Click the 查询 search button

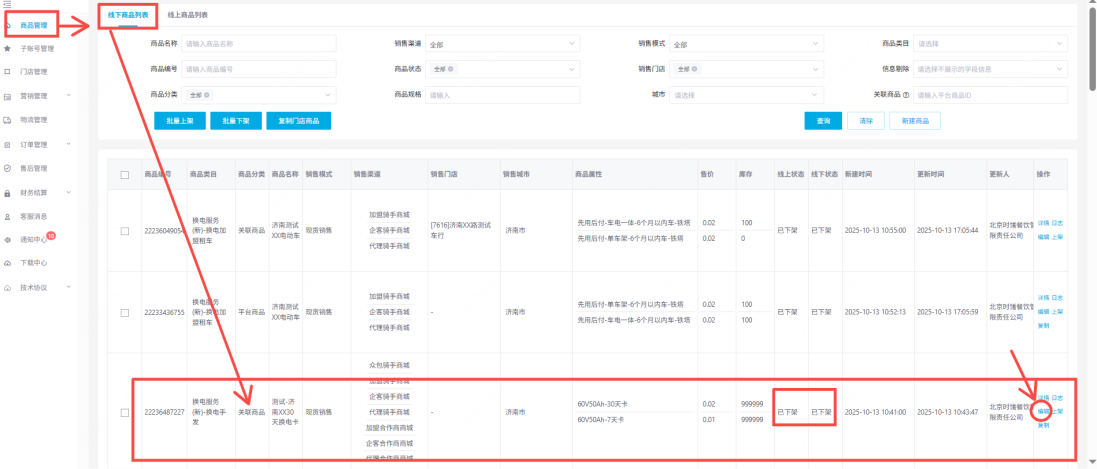[x=823, y=120]
